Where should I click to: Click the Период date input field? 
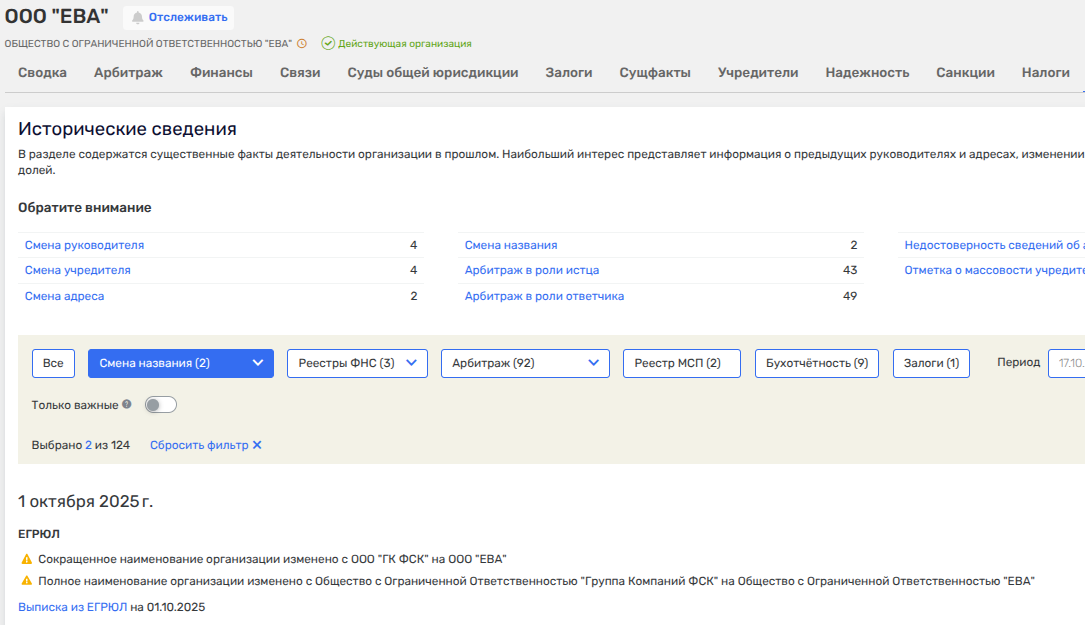[x=1066, y=363]
